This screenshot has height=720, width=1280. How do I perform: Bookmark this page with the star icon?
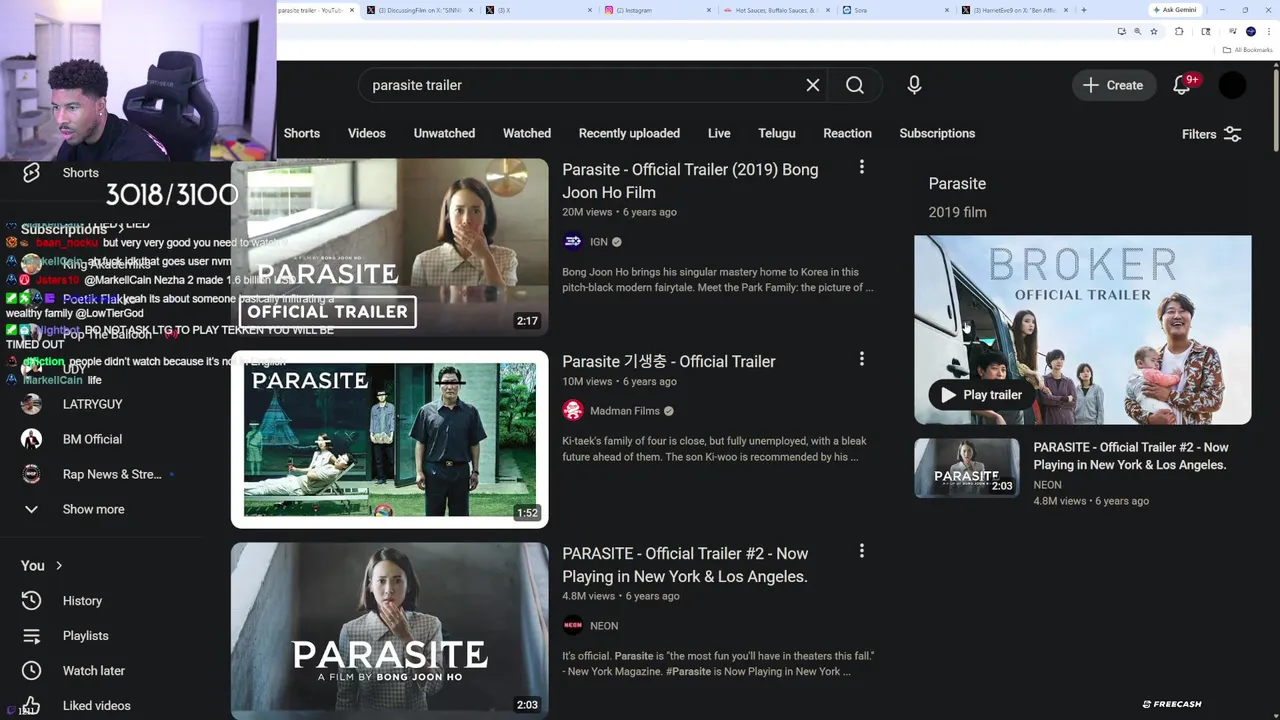point(1154,31)
